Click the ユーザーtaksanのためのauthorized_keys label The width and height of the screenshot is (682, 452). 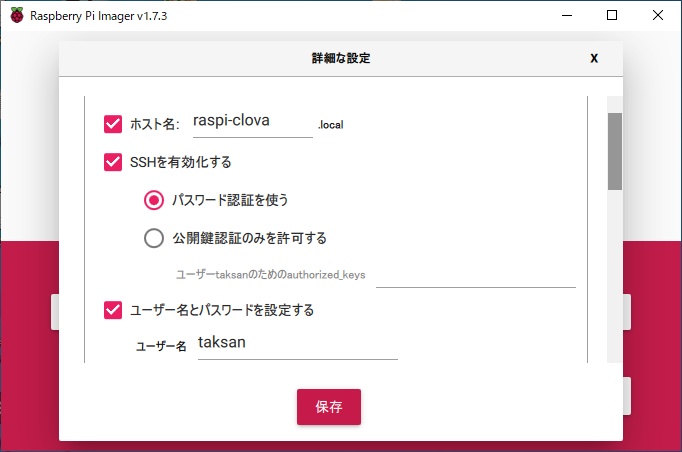[x=272, y=274]
